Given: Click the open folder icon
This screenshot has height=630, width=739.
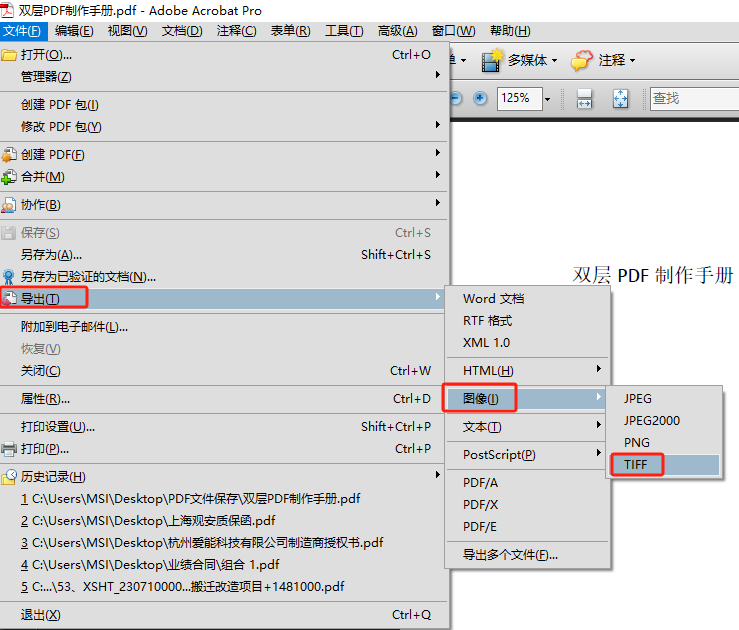Looking at the screenshot, I should (x=9, y=55).
